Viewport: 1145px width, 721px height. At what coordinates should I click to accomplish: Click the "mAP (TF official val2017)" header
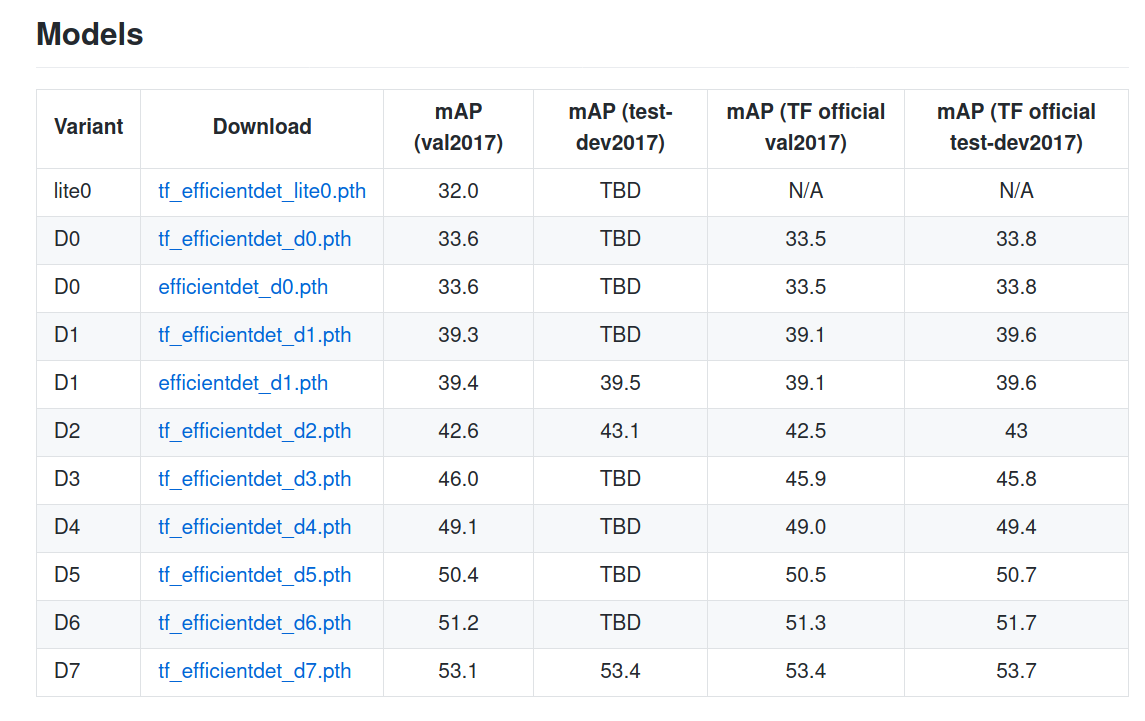[x=806, y=127]
